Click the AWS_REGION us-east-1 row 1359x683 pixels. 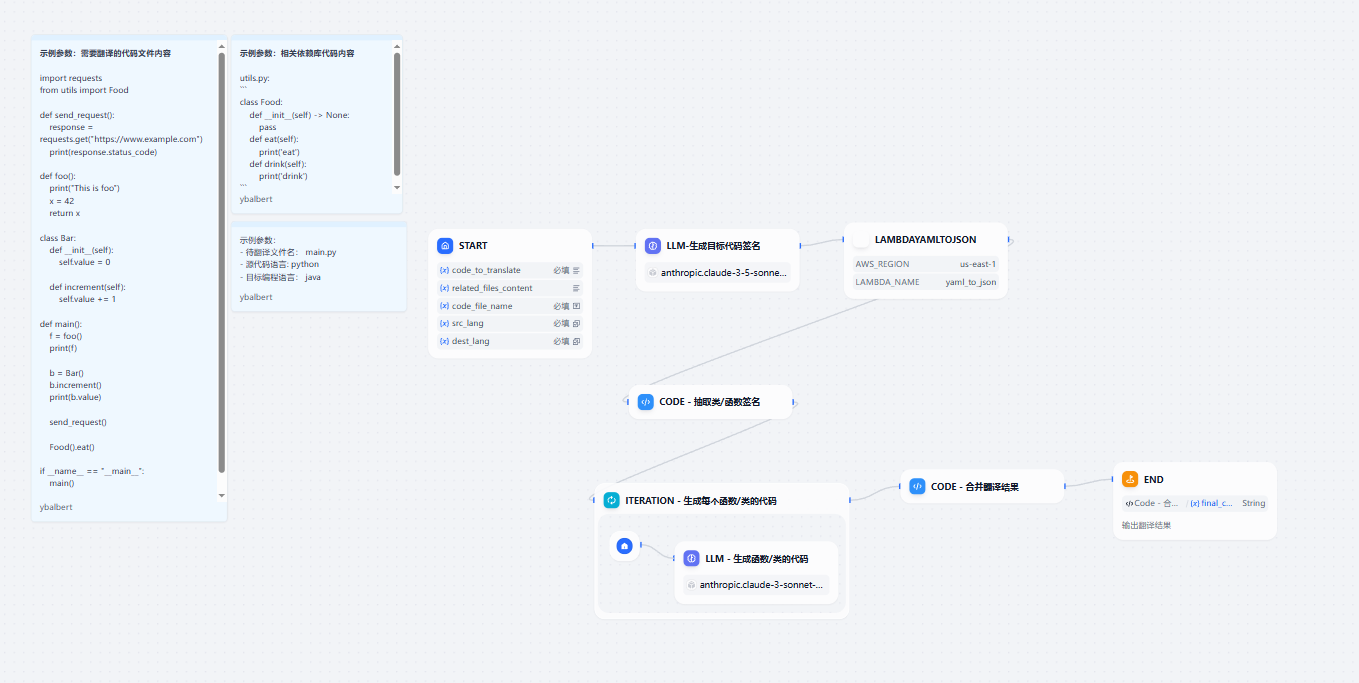pyautogui.click(x=925, y=264)
